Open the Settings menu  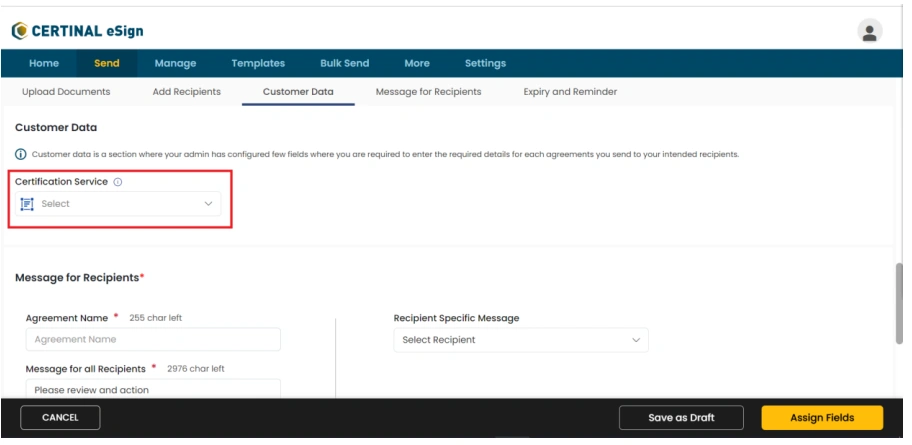pyautogui.click(x=485, y=63)
